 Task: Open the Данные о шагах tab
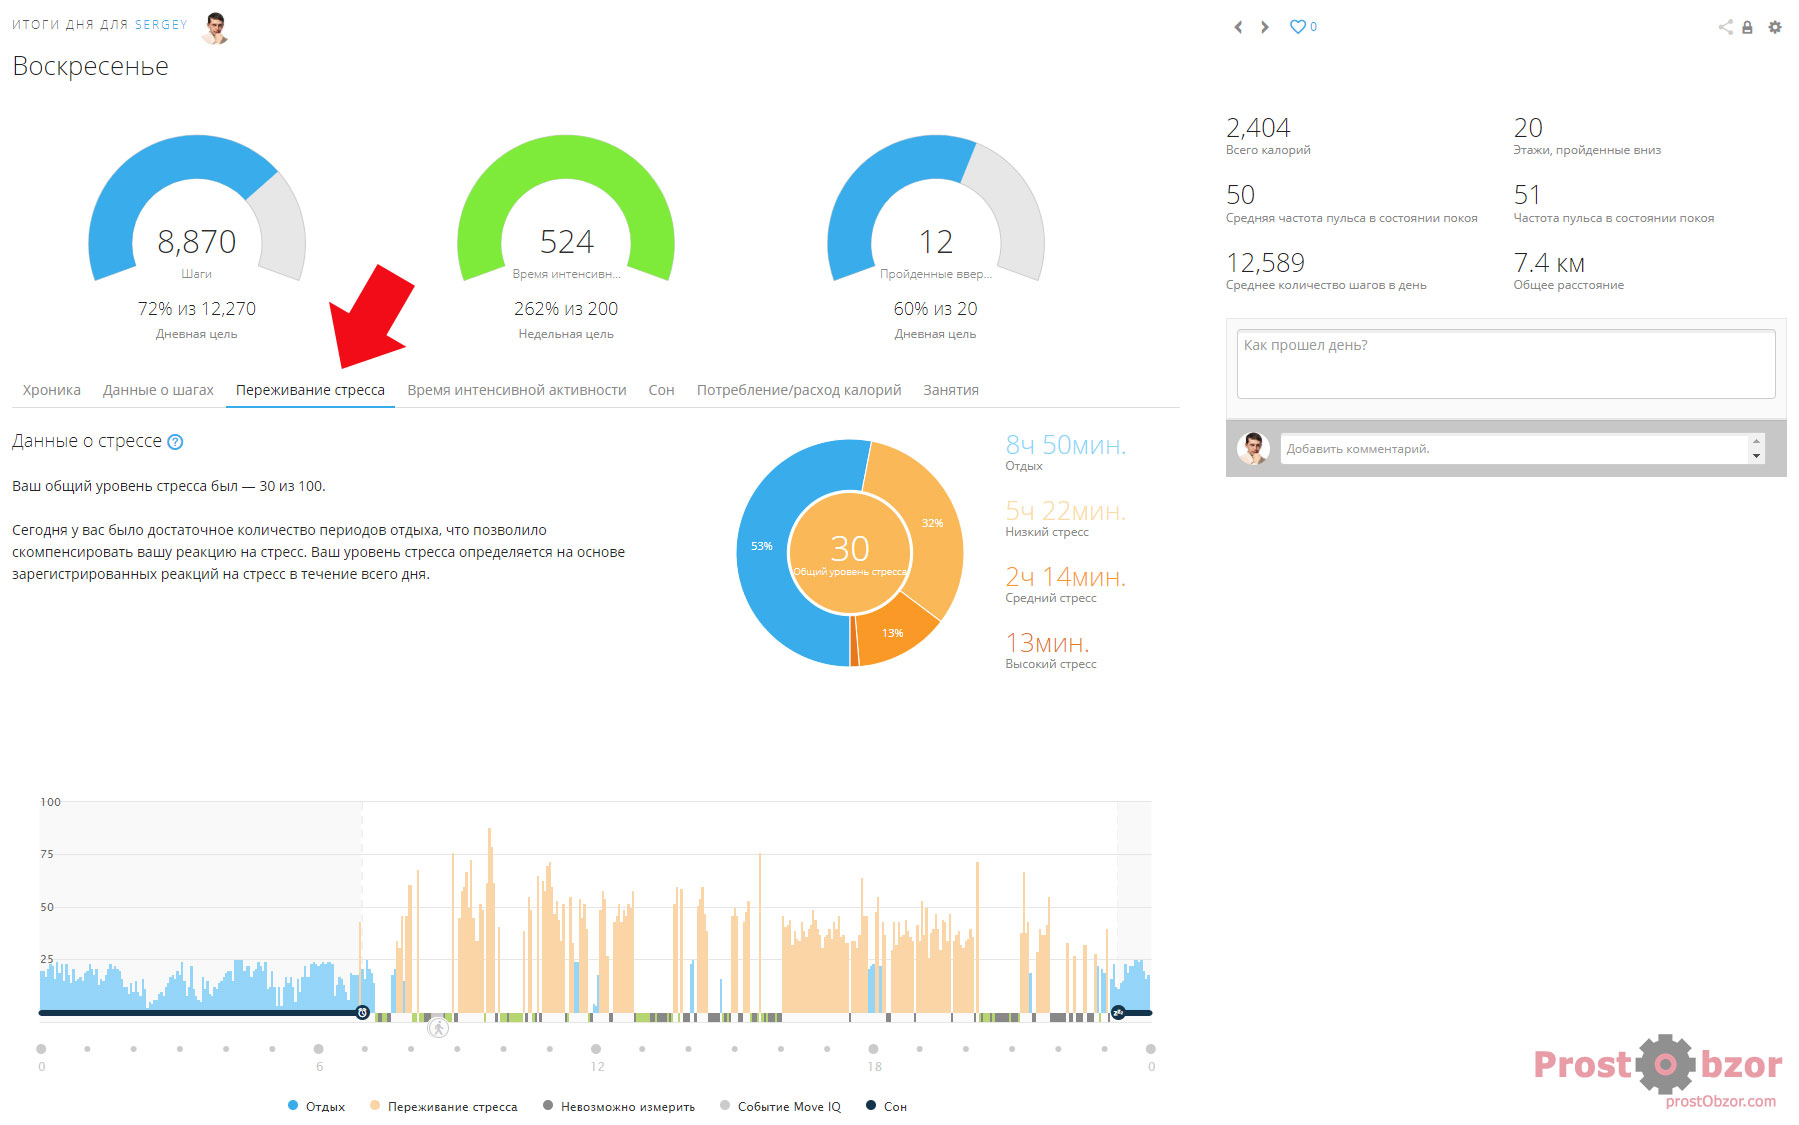point(158,390)
